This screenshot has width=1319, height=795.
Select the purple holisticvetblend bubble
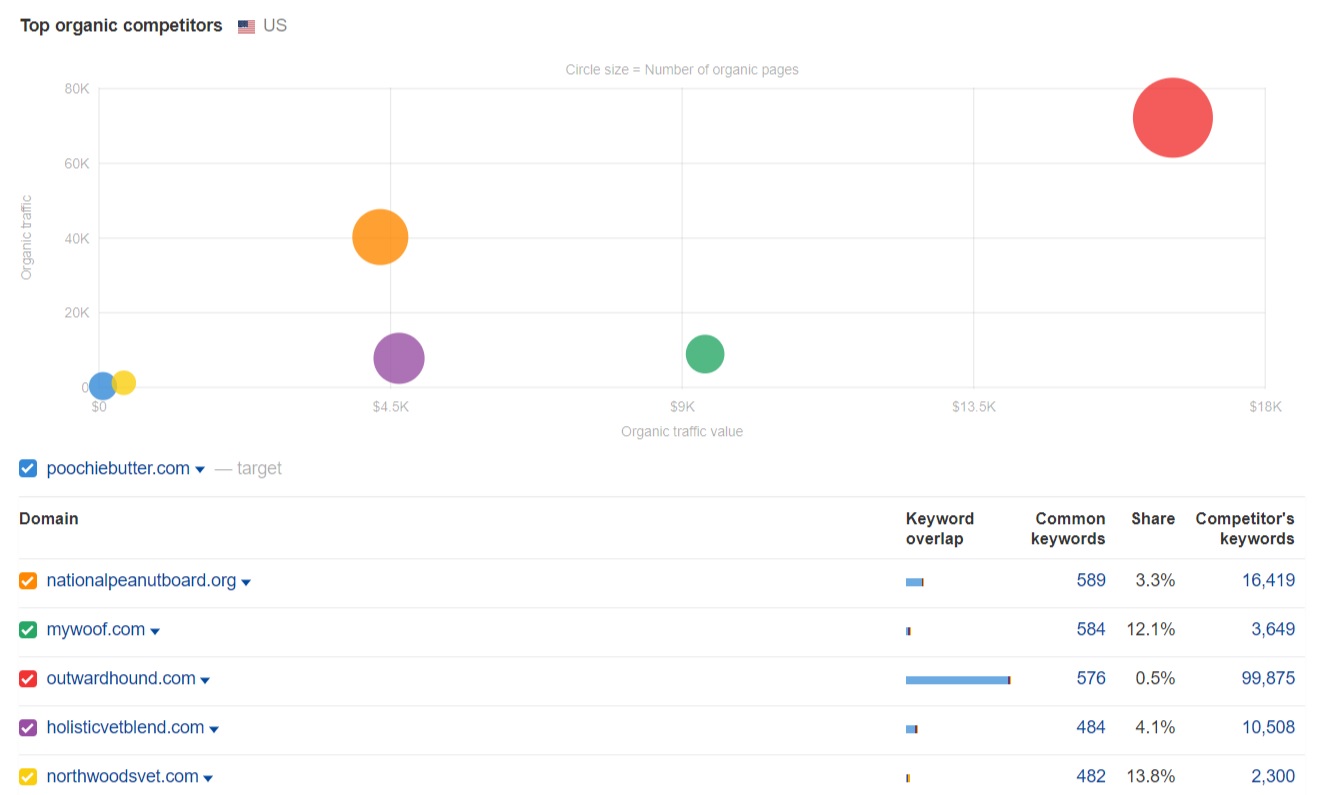click(399, 358)
